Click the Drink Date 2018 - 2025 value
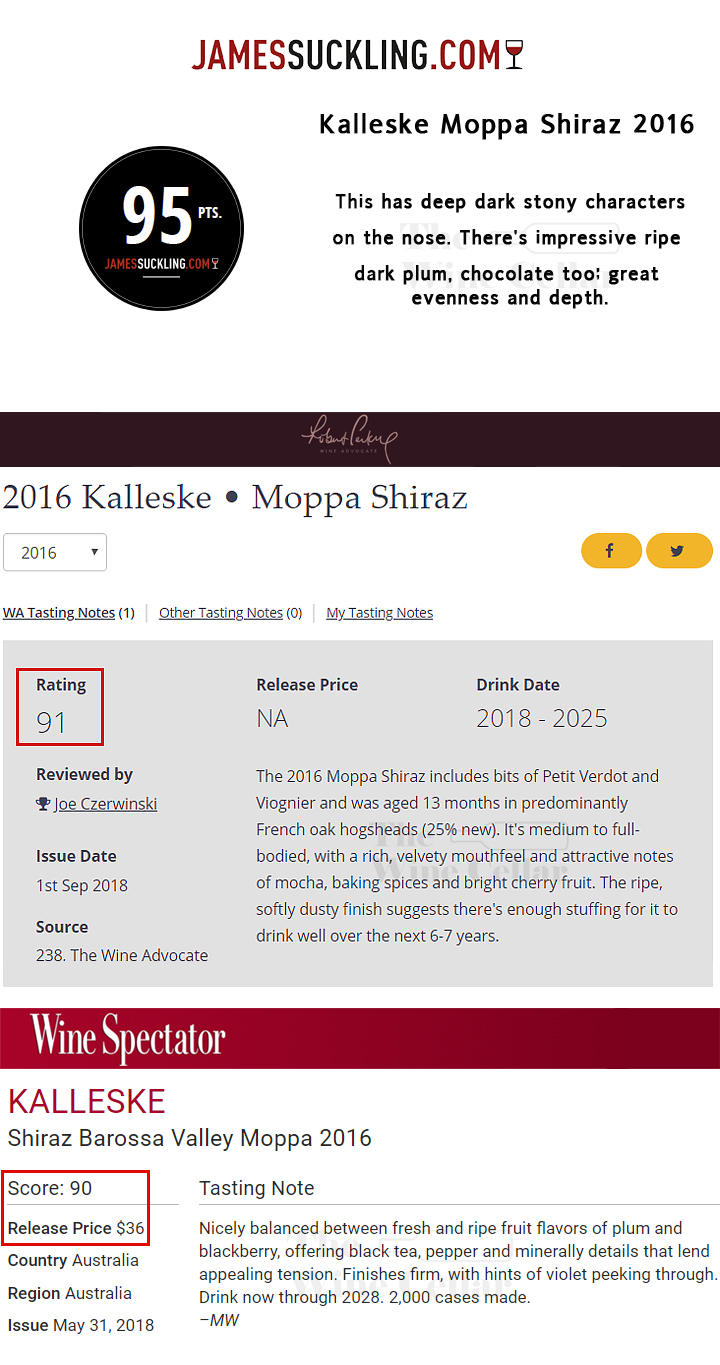Image resolution: width=720 pixels, height=1365 pixels. 542,718
